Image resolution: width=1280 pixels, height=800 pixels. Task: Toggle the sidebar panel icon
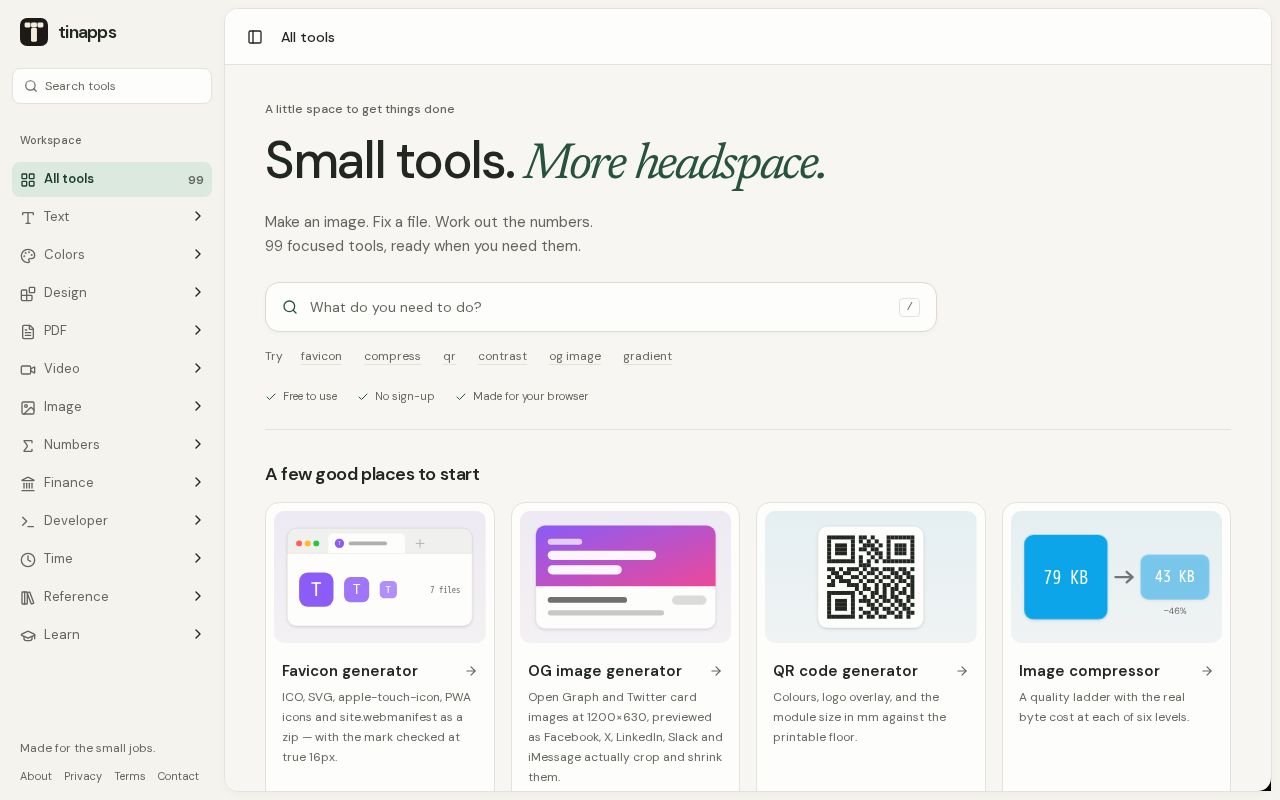(x=255, y=37)
